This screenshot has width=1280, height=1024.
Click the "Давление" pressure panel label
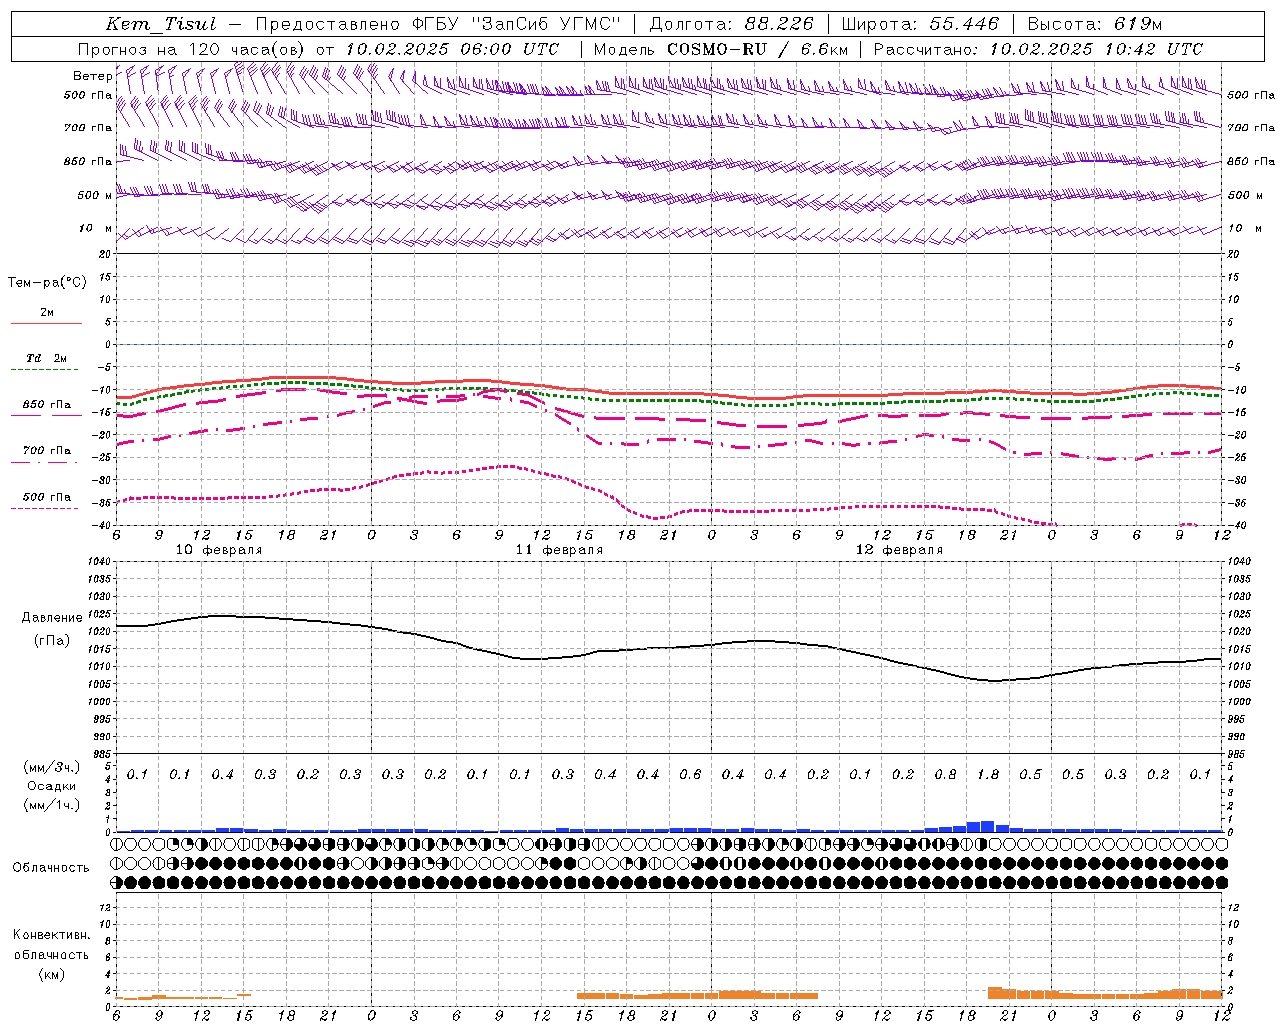click(52, 618)
